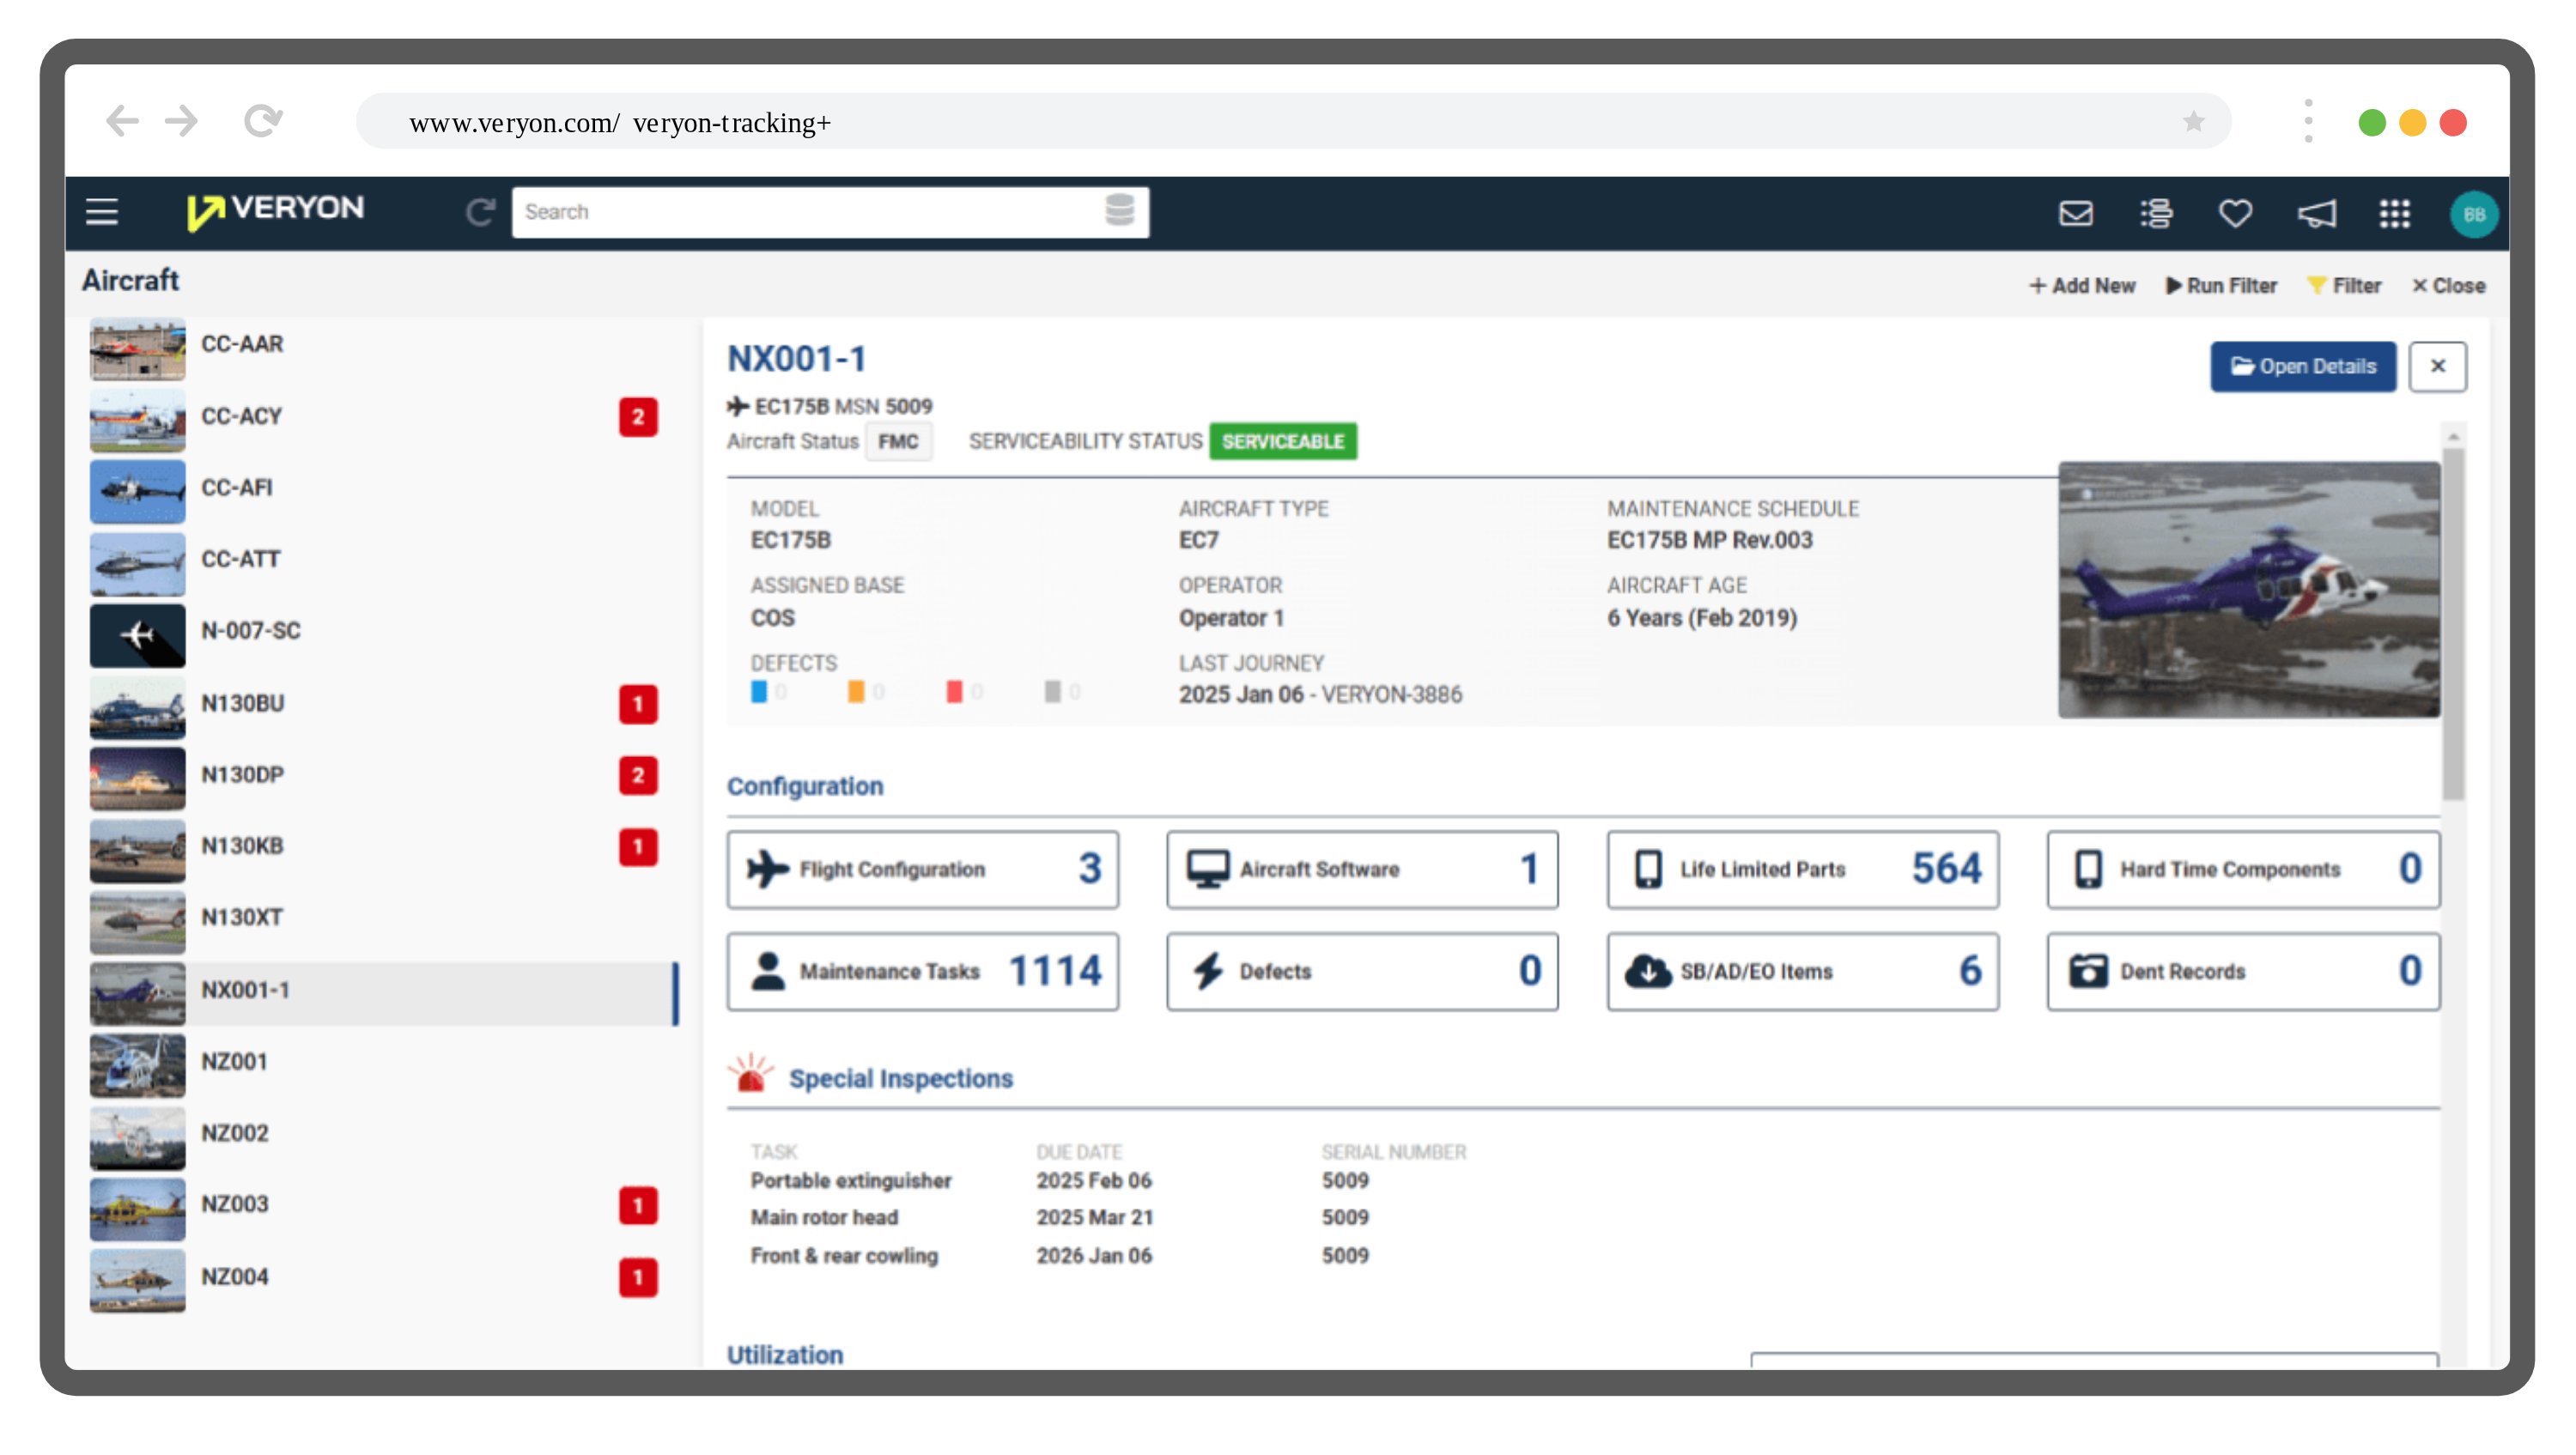Click Run Filter
This screenshot has width=2576, height=1455.
(2221, 286)
